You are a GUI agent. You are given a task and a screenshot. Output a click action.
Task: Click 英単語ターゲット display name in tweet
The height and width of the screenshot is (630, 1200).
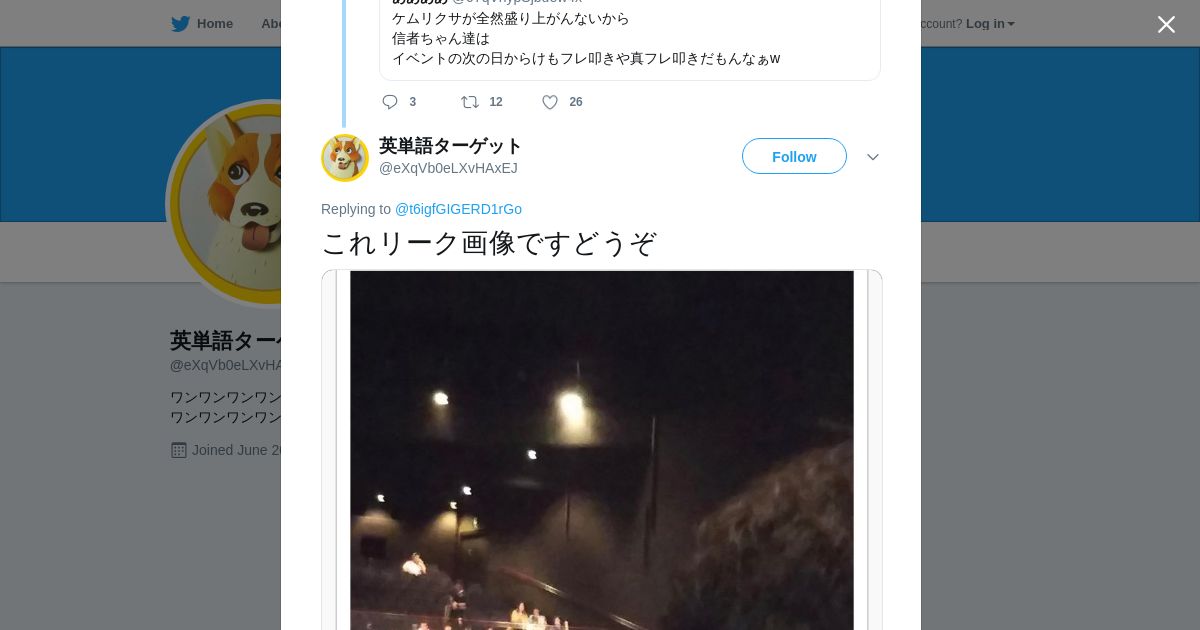[450, 146]
